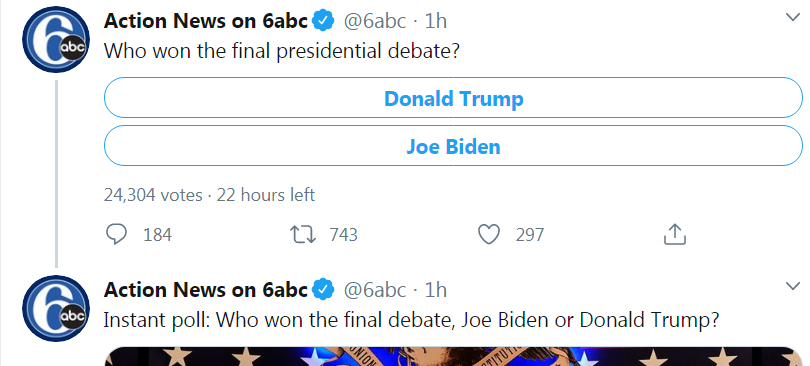Click verified badge on first tweet
This screenshot has width=810, height=366.
click(324, 21)
